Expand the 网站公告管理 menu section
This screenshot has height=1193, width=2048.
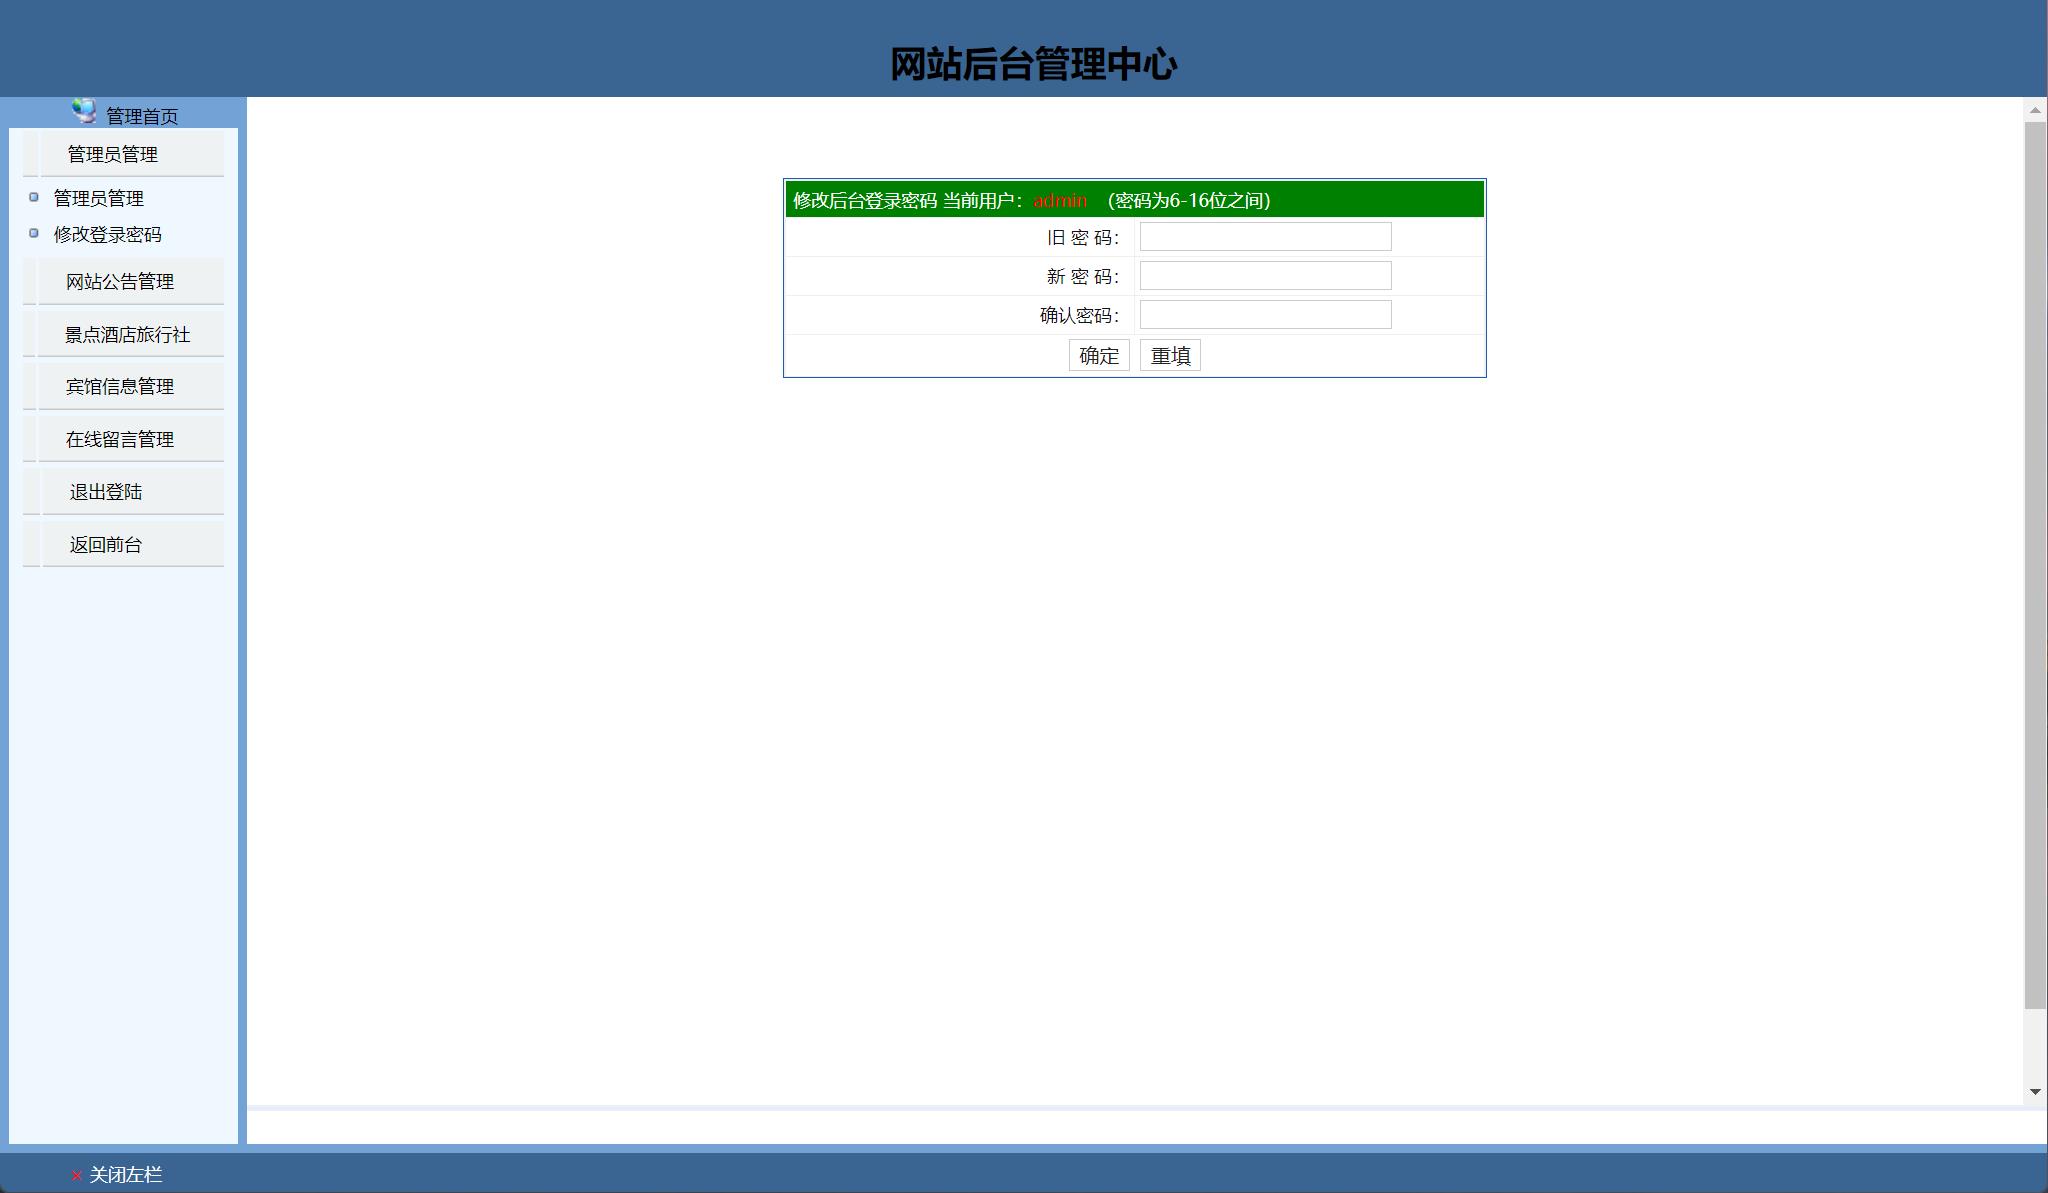tap(120, 281)
